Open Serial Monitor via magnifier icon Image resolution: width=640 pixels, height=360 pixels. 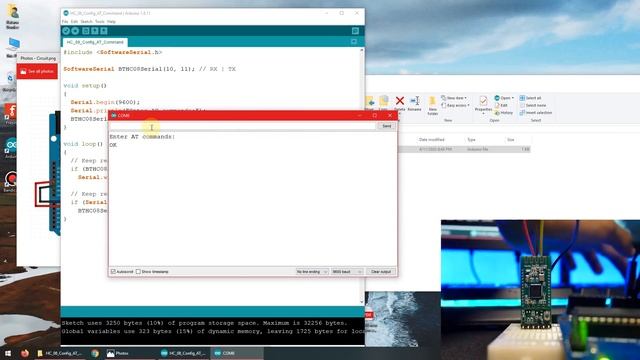(x=355, y=31)
